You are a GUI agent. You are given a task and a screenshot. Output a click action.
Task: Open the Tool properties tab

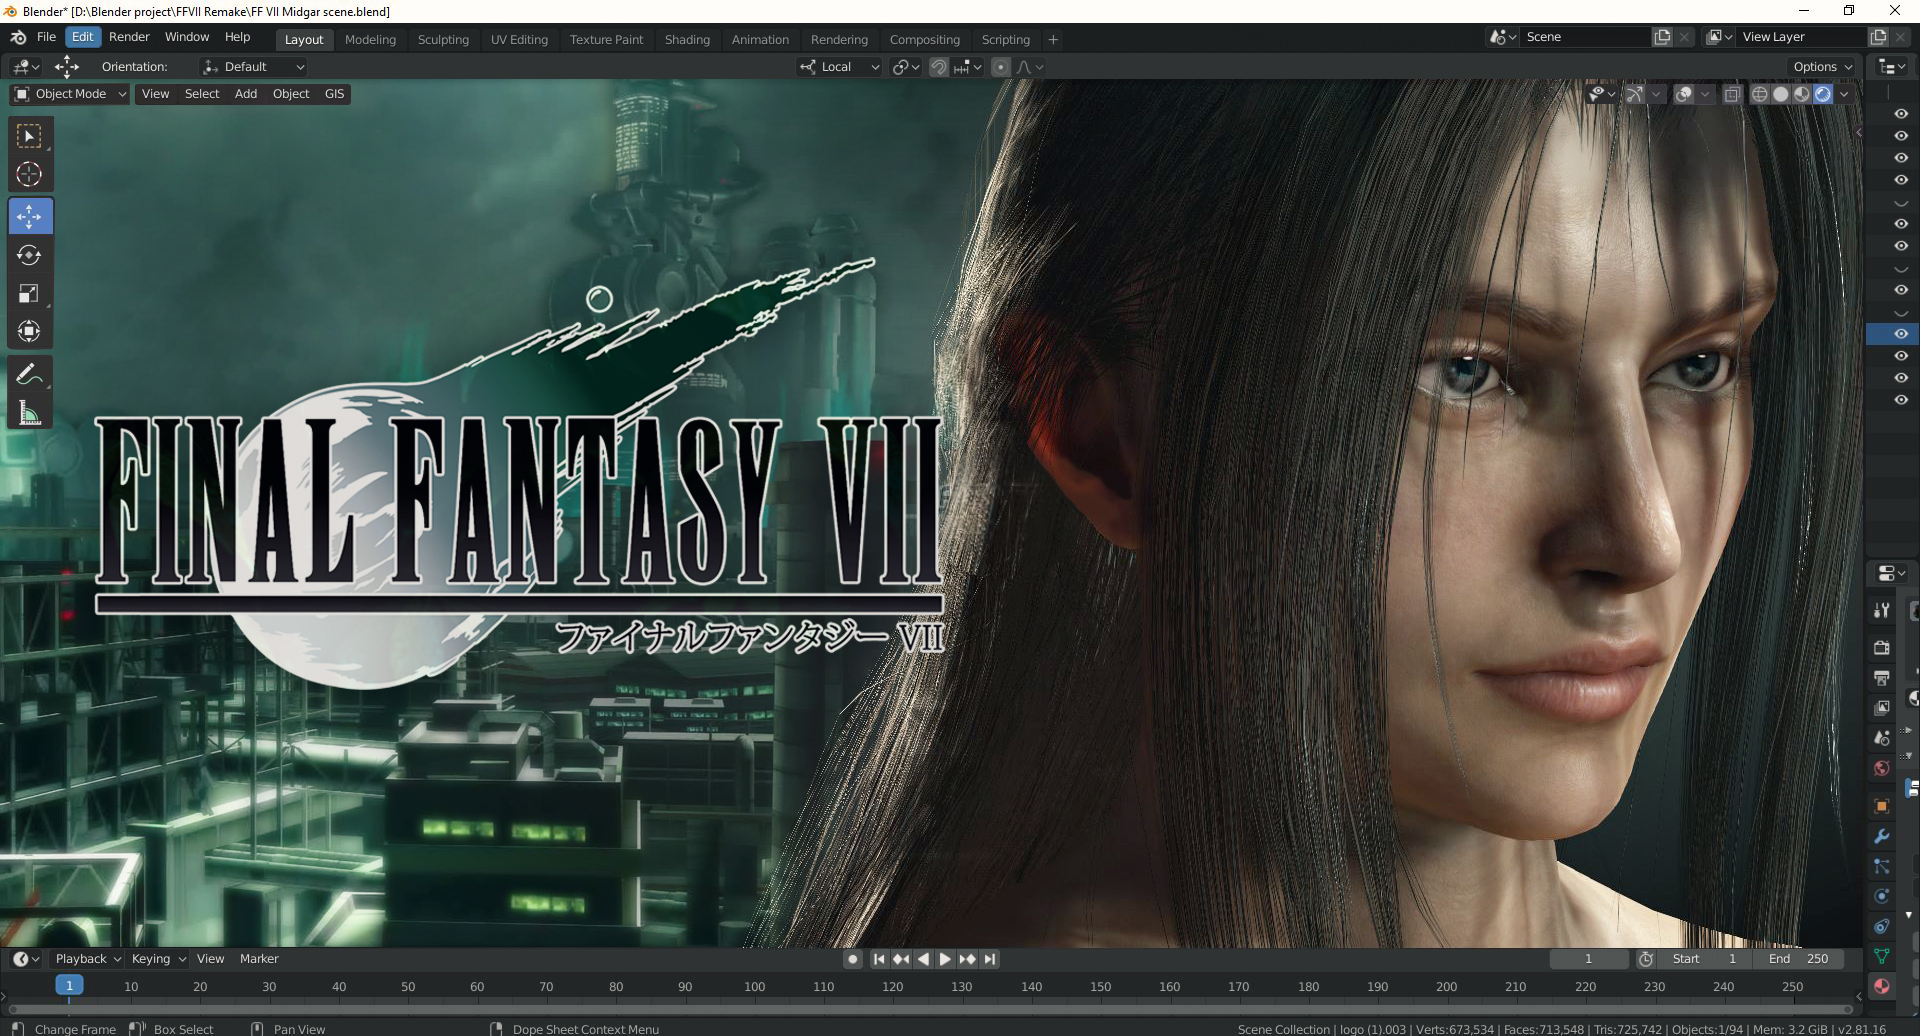[x=1882, y=610]
